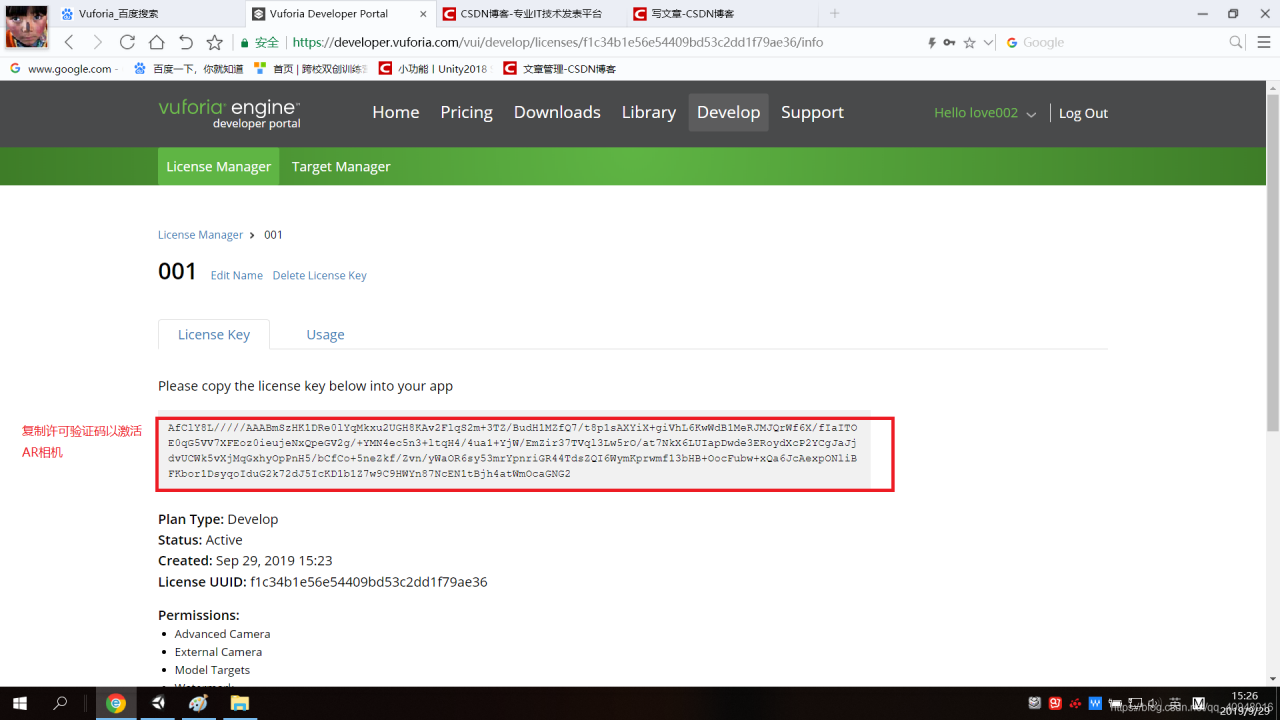Switch to the Usage tab
Viewport: 1280px width, 720px height.
[x=325, y=334]
